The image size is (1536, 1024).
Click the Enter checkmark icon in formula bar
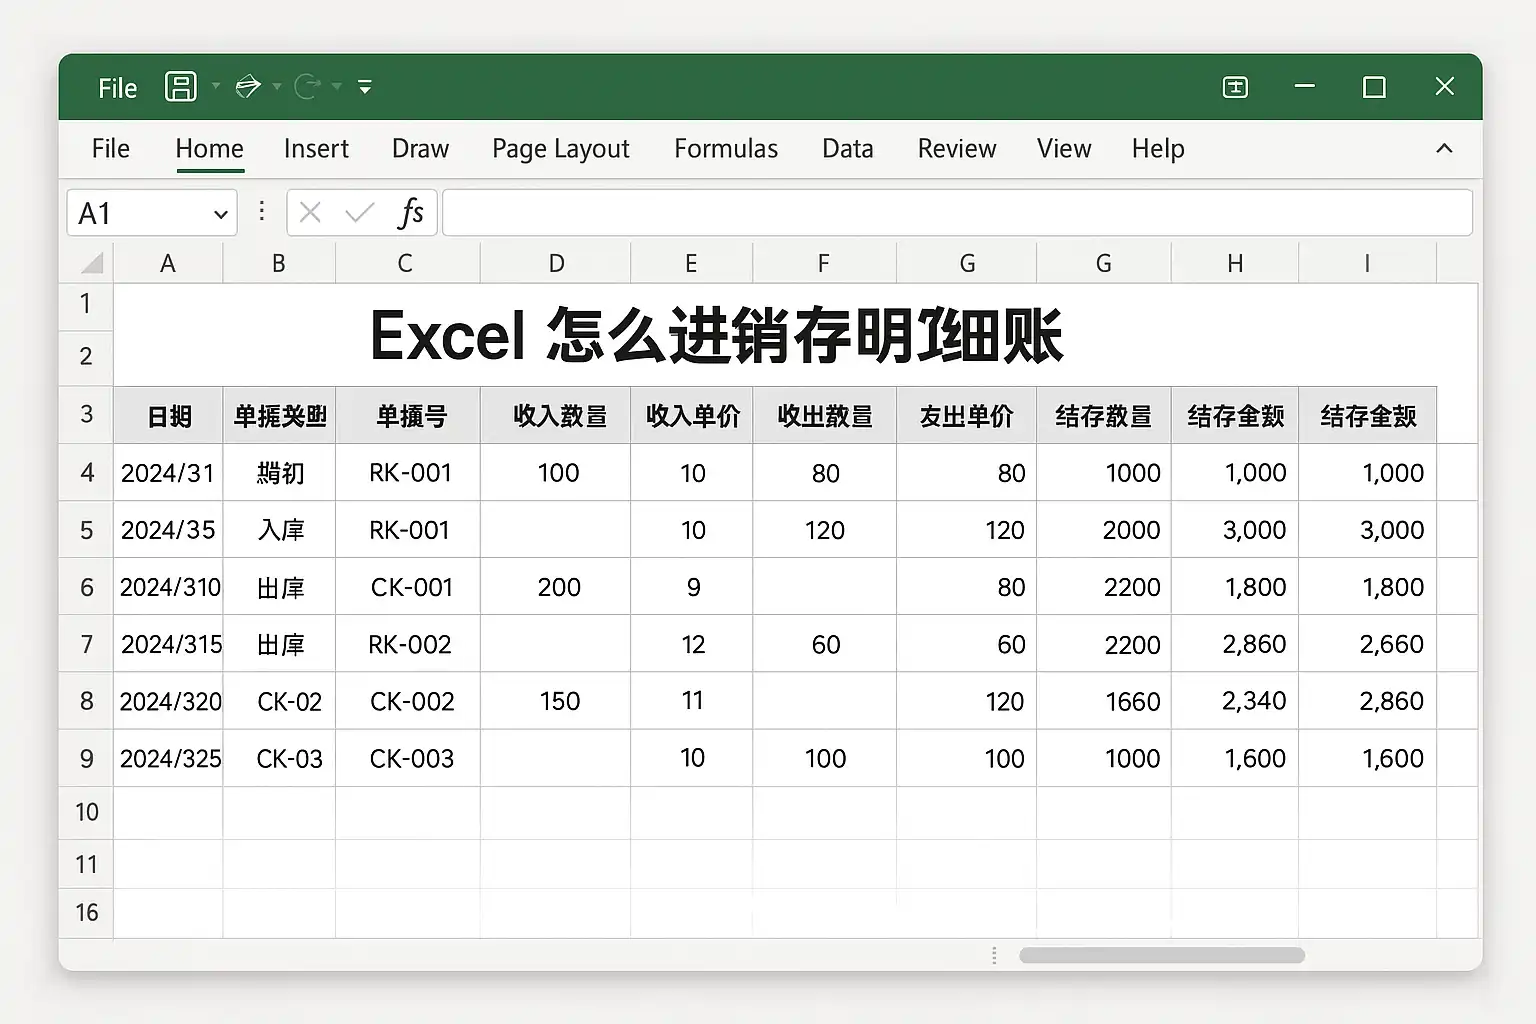(359, 213)
